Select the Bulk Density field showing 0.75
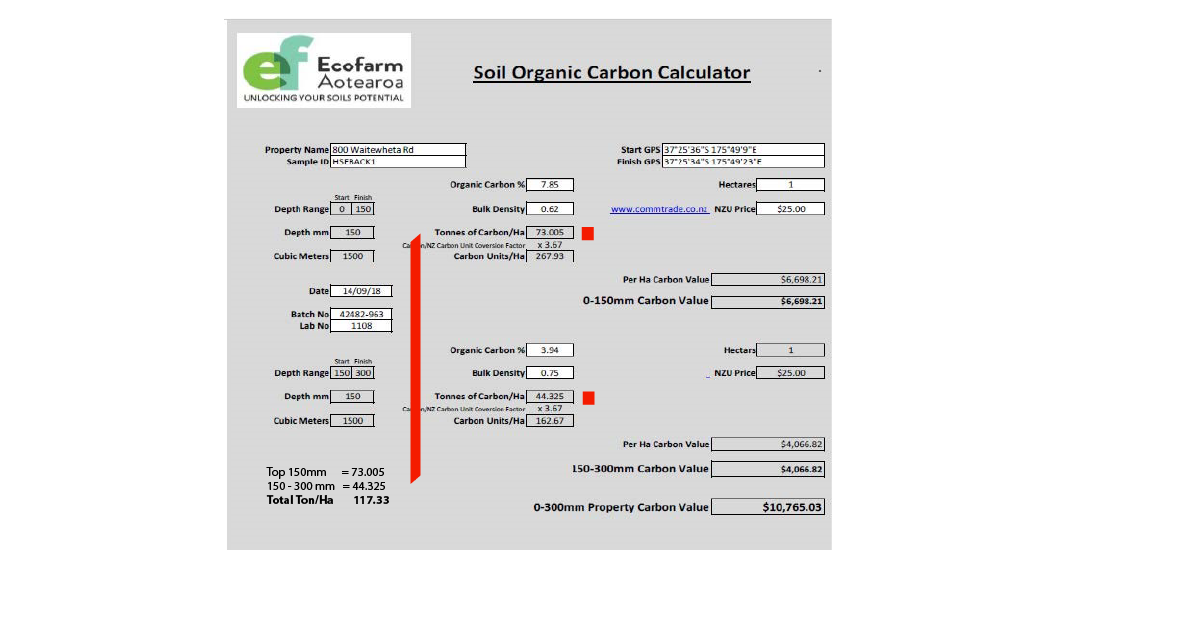Screen dimensions: 1200x628 549,373
